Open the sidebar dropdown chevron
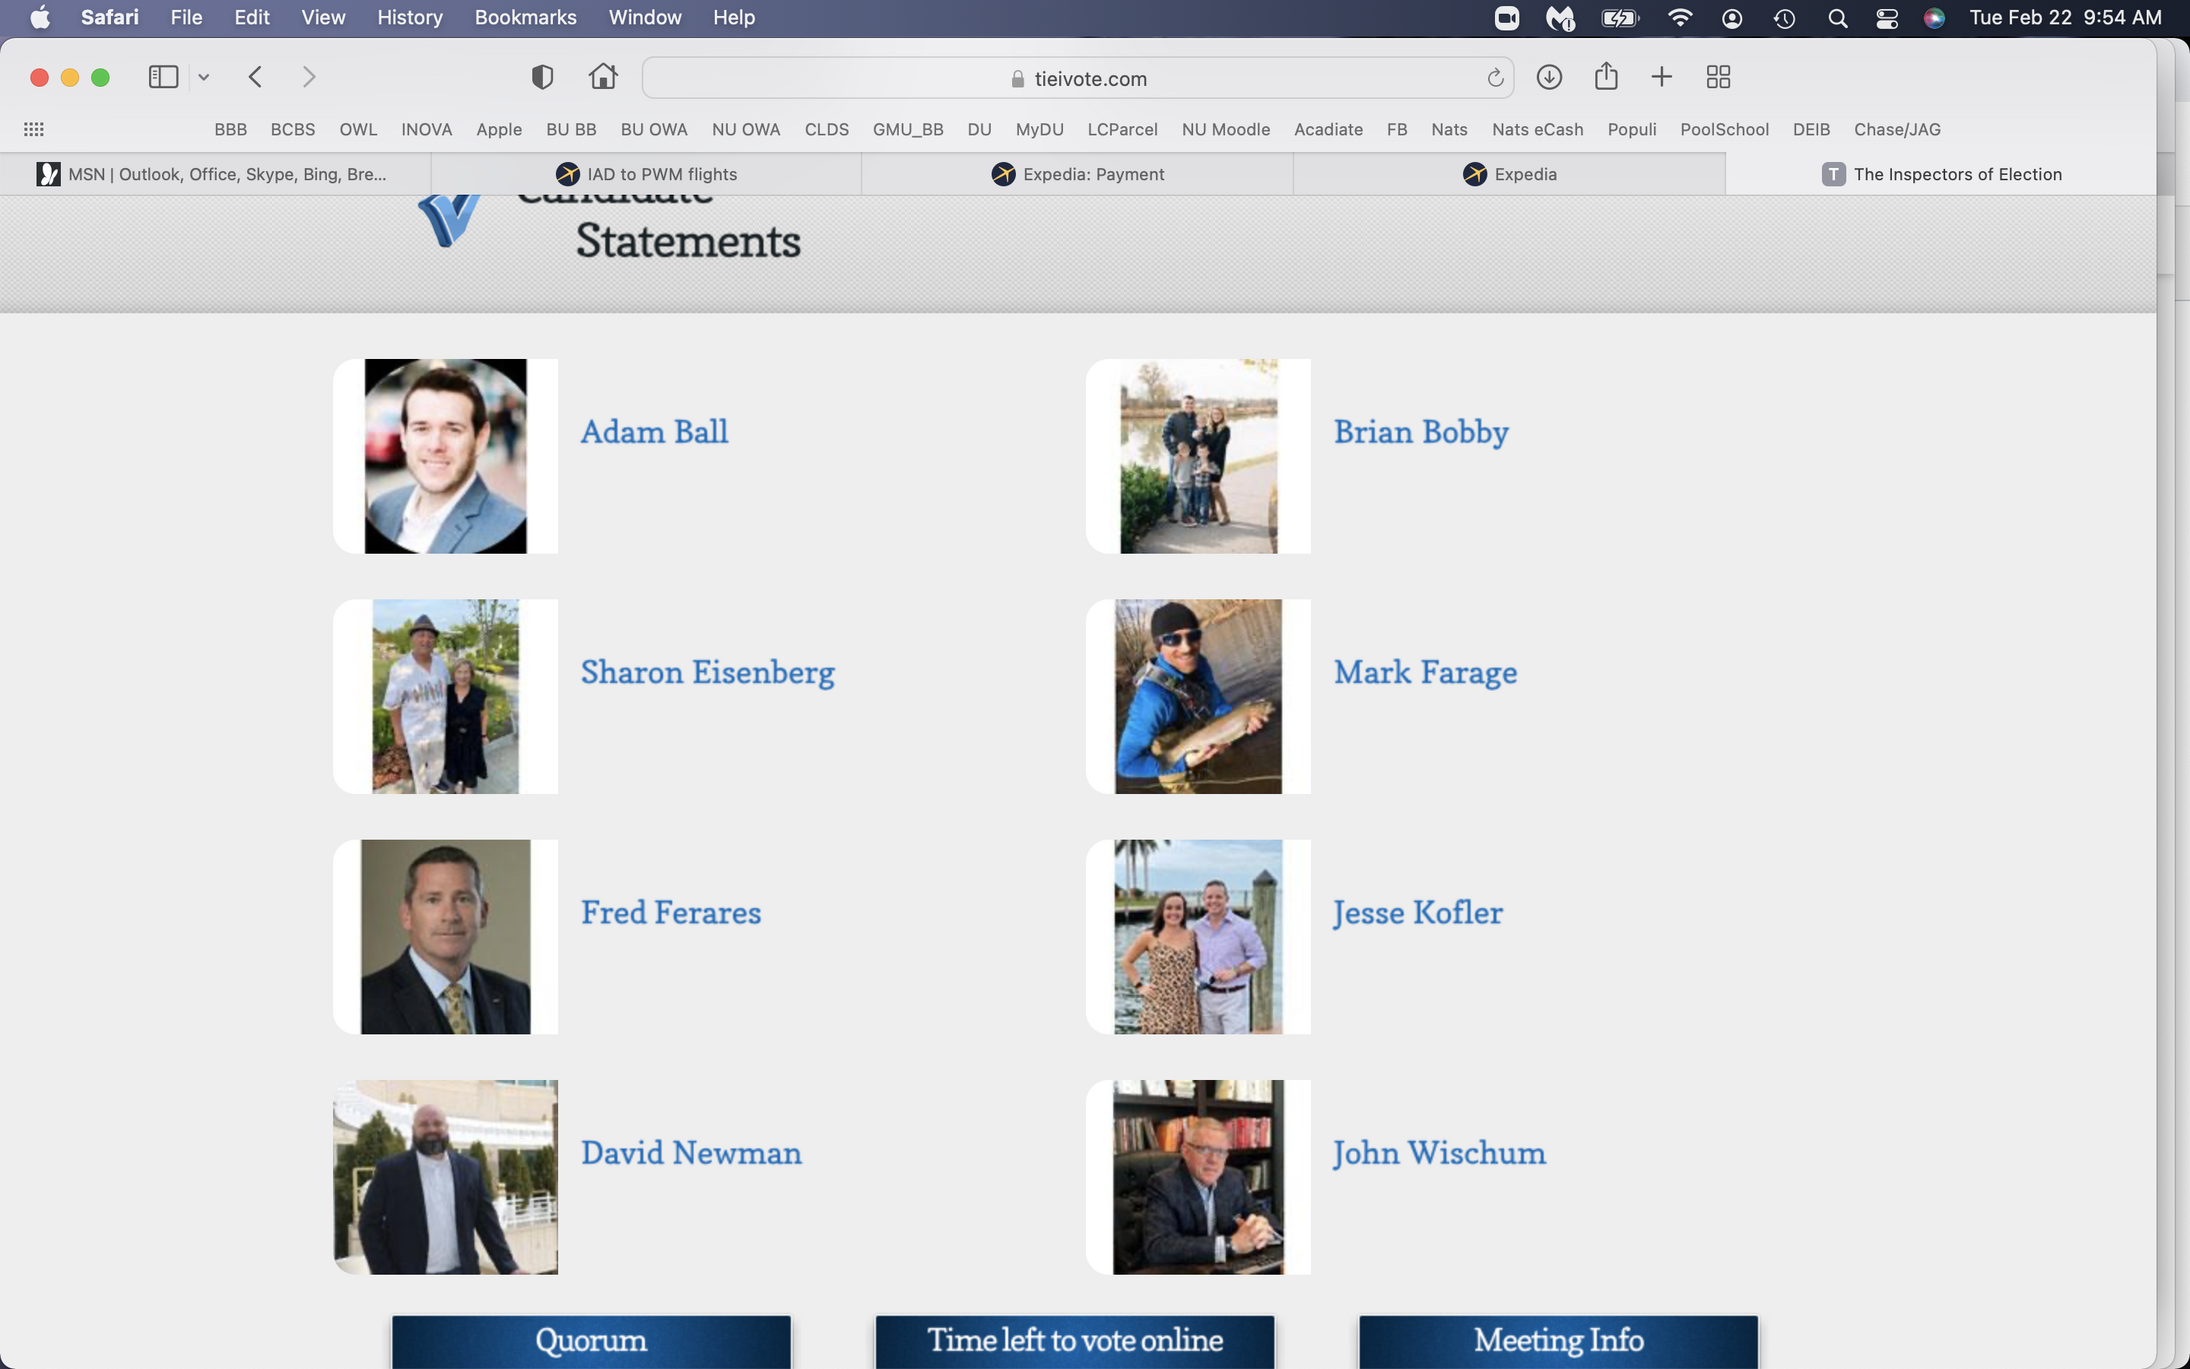Image resolution: width=2190 pixels, height=1369 pixels. (204, 77)
